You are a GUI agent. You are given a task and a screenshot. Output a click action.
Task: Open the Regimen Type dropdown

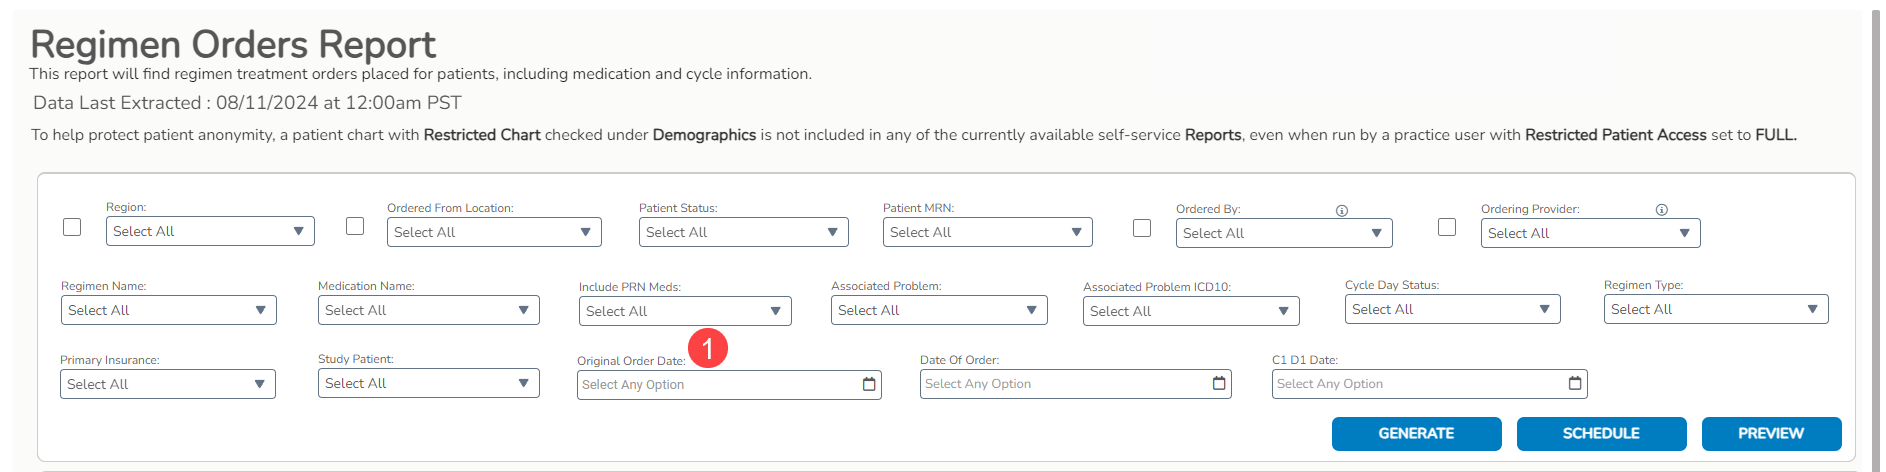1715,309
